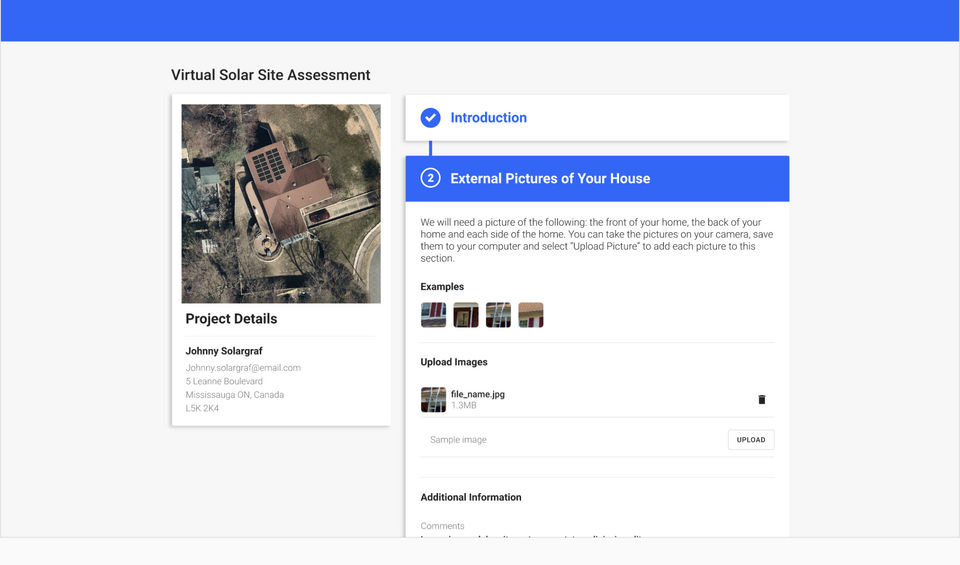Click the Sample image input field
The width and height of the screenshot is (960, 565).
pos(572,440)
